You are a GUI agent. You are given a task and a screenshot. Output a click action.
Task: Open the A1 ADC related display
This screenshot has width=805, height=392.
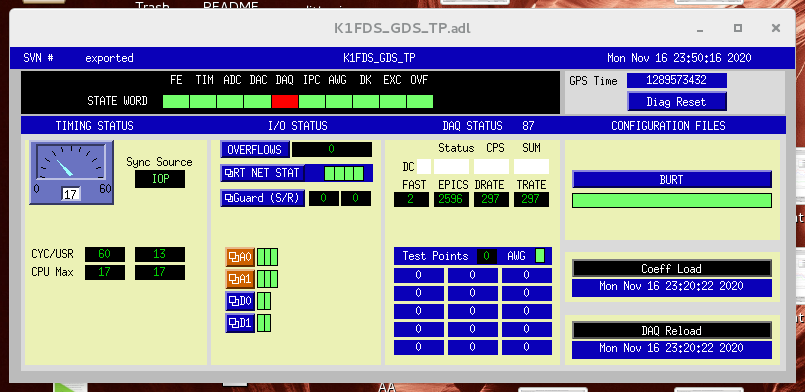pyautogui.click(x=240, y=279)
